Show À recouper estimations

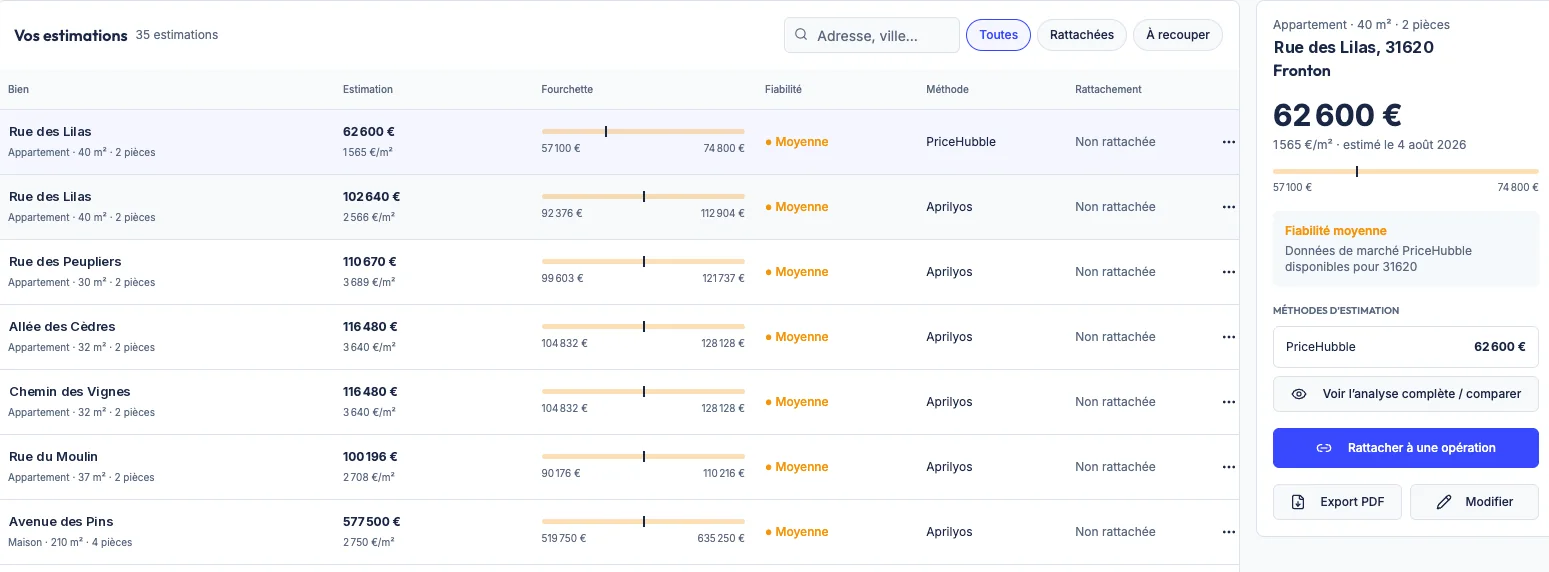(x=1178, y=35)
